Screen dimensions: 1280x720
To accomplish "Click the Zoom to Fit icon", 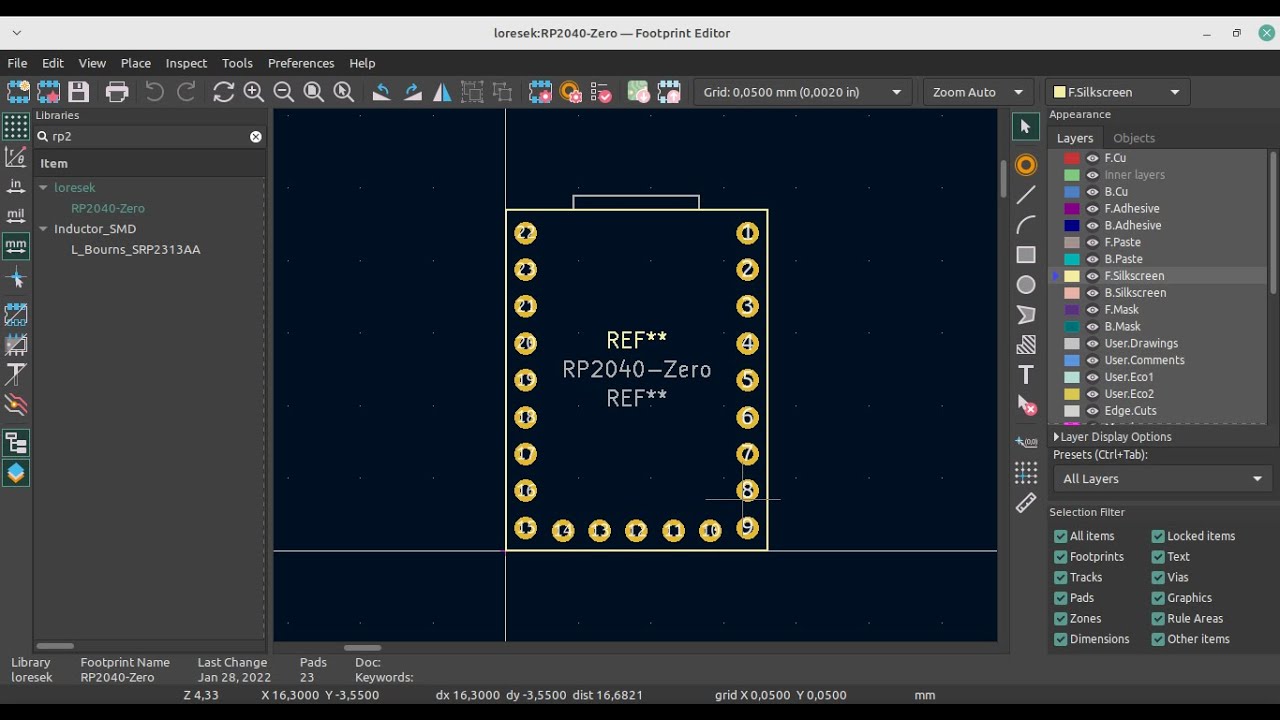I will click(x=314, y=92).
